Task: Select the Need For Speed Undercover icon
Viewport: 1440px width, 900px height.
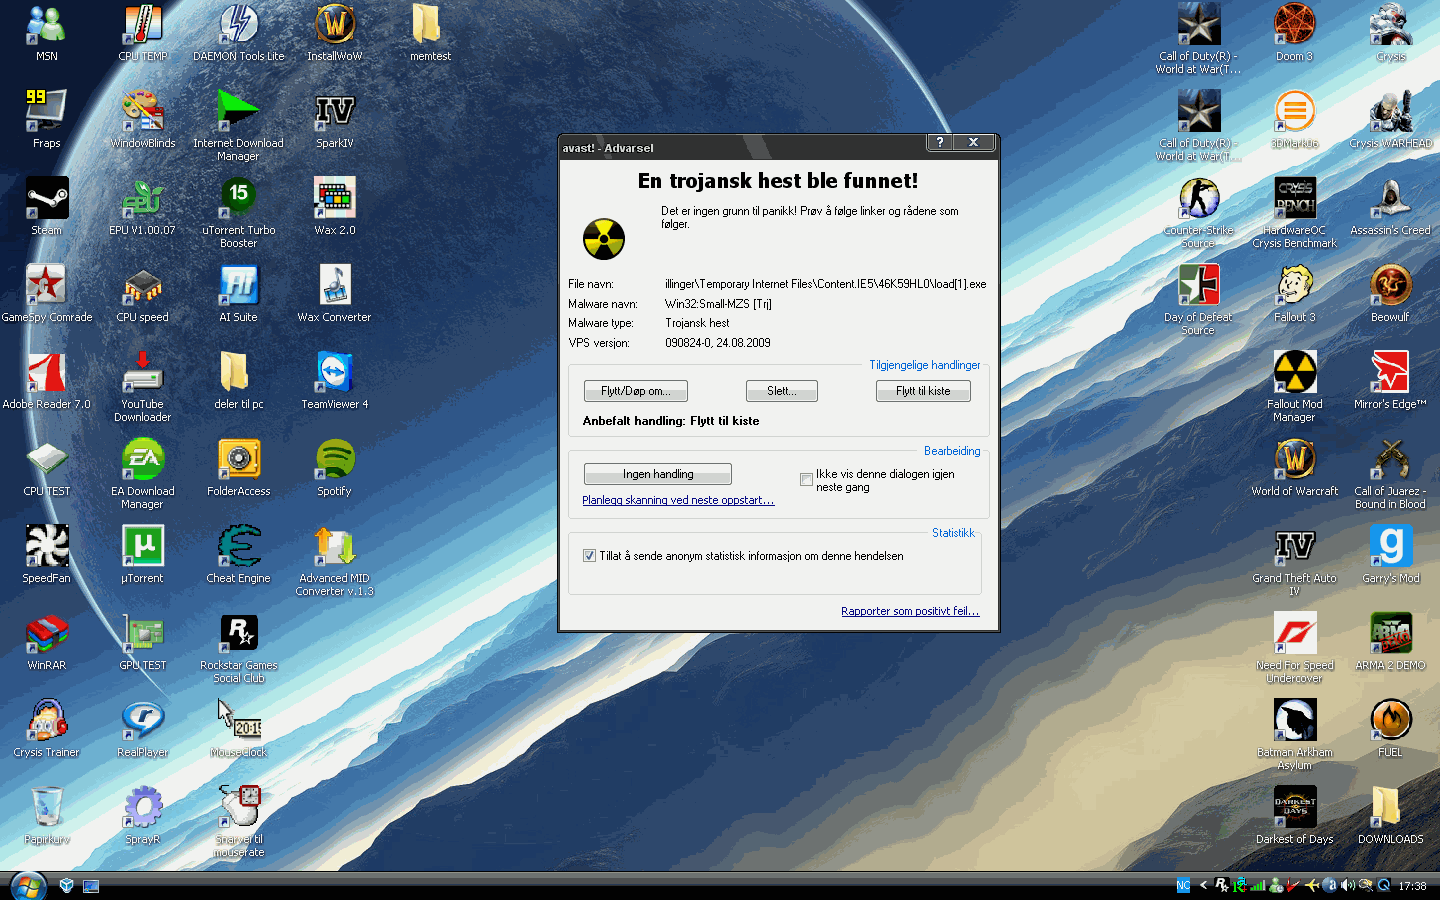Action: (1294, 647)
